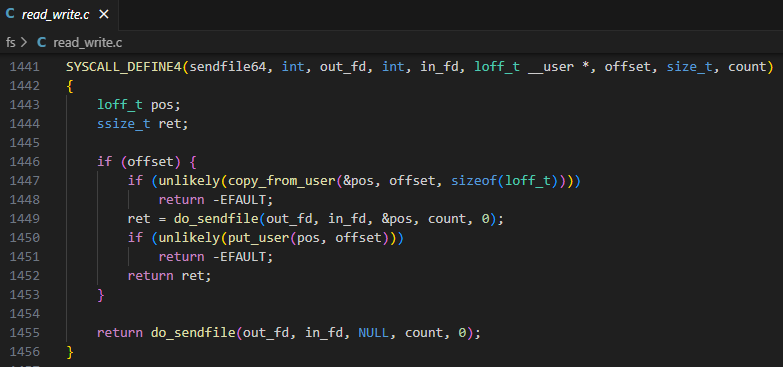
Task: Click do_sendfile call on line 1449
Action: 216,219
